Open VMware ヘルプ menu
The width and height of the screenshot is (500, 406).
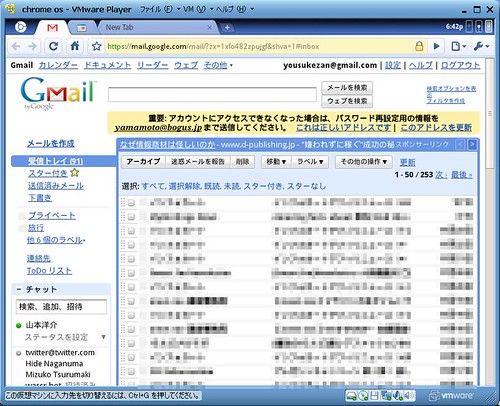[234, 9]
